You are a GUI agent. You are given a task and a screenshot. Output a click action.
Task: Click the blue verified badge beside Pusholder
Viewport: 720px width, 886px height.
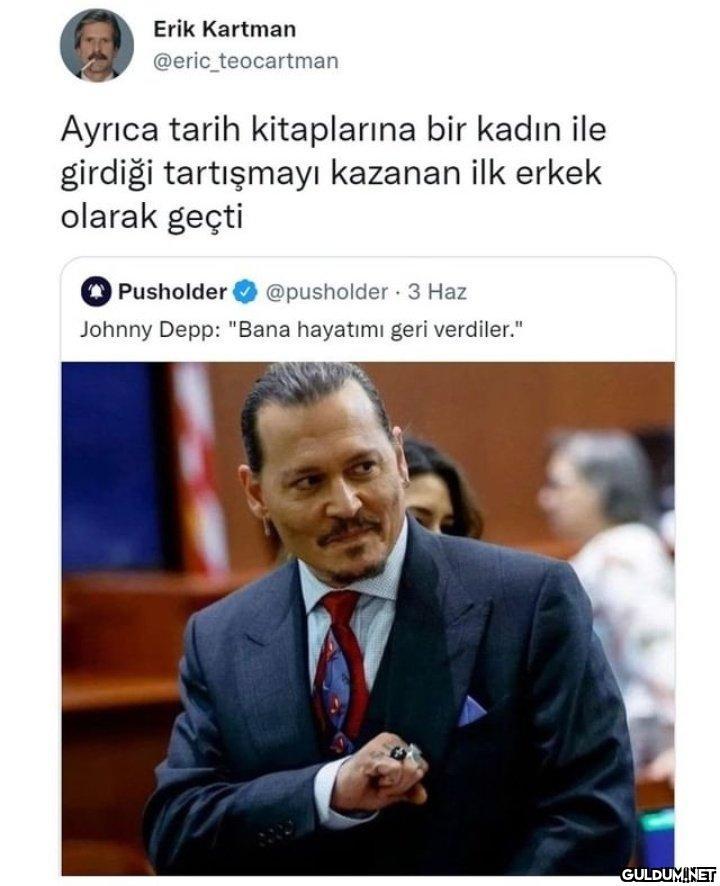click(x=245, y=292)
